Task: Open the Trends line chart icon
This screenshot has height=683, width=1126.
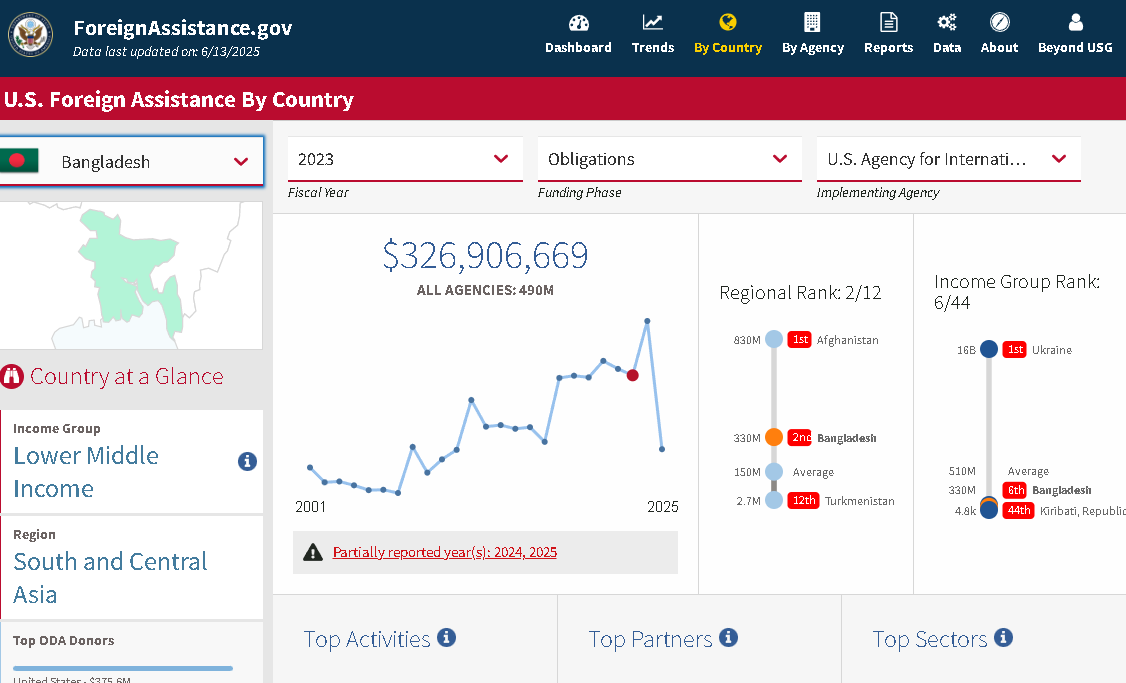Action: click(653, 22)
